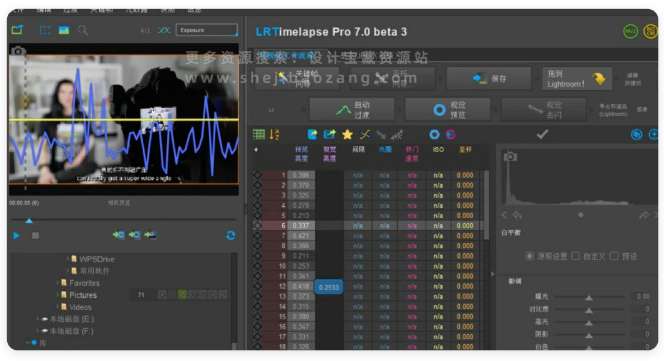The image size is (664, 361).
Task: Select the Pictures folder in tree
Action: click(83, 295)
